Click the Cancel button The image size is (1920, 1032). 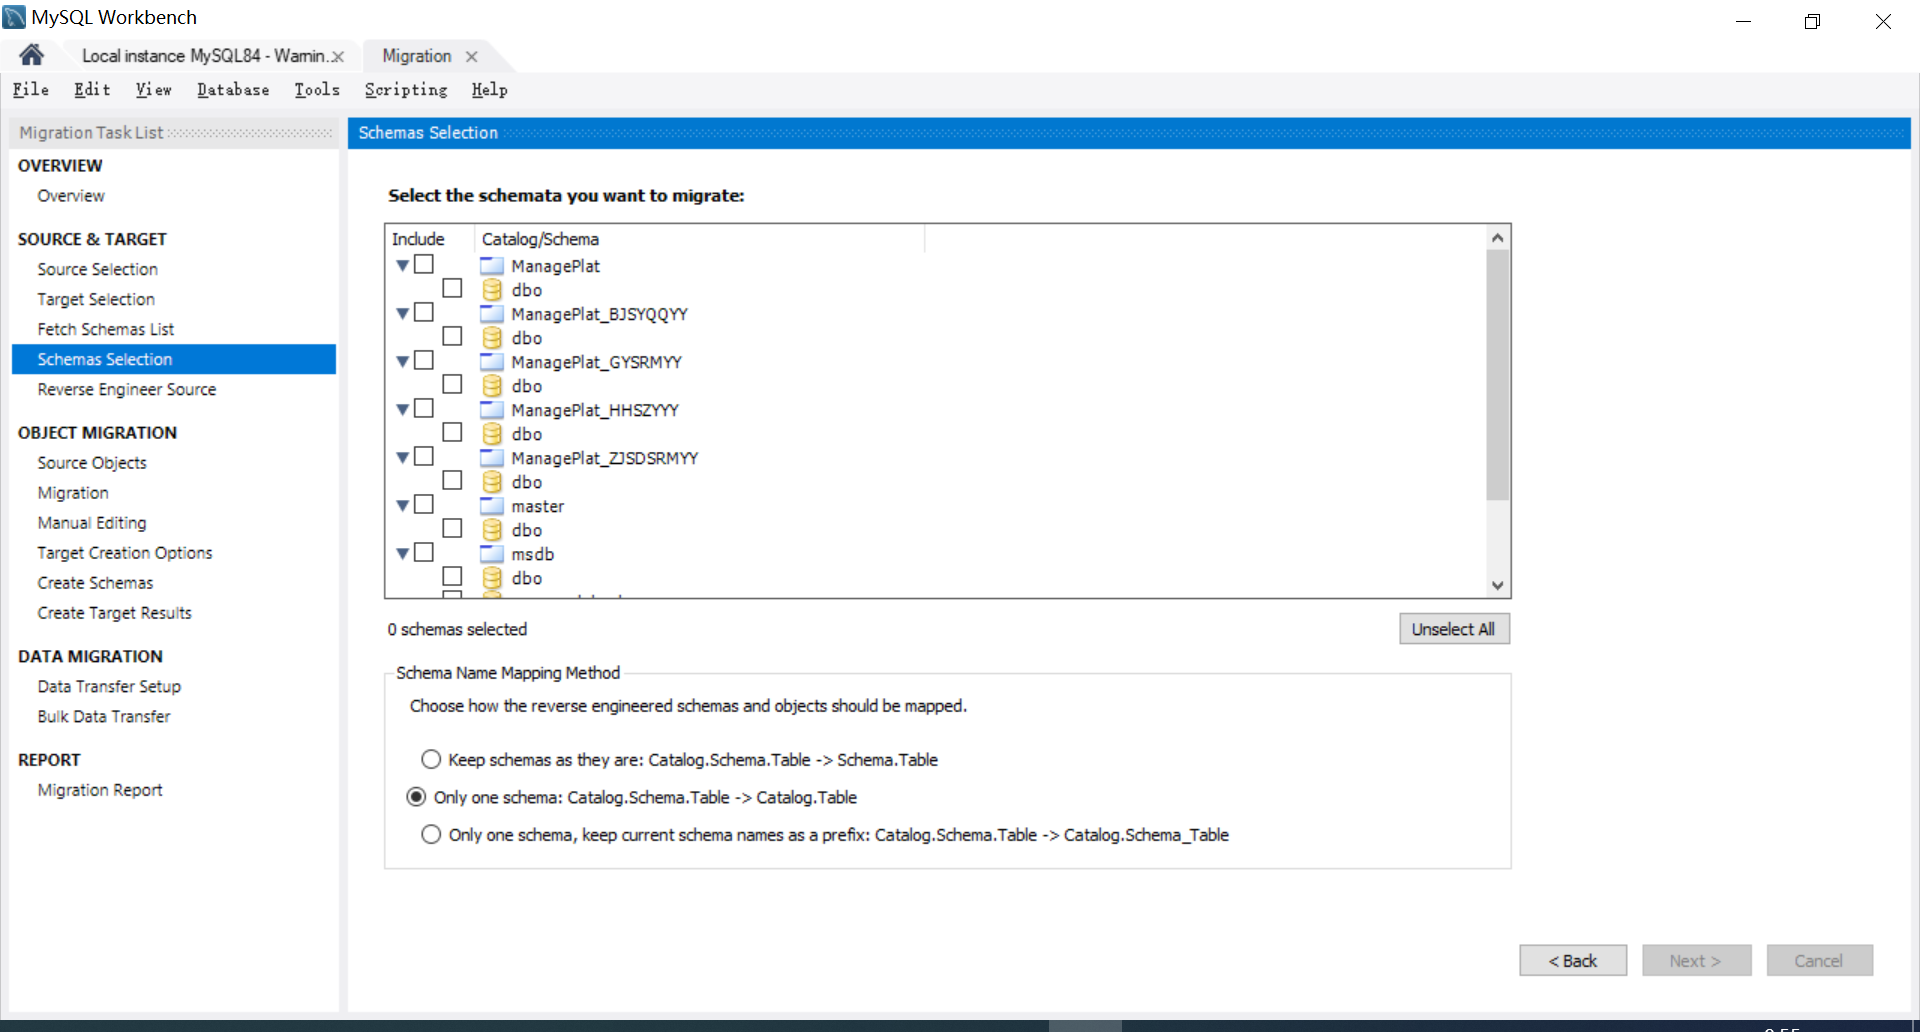pyautogui.click(x=1819, y=961)
